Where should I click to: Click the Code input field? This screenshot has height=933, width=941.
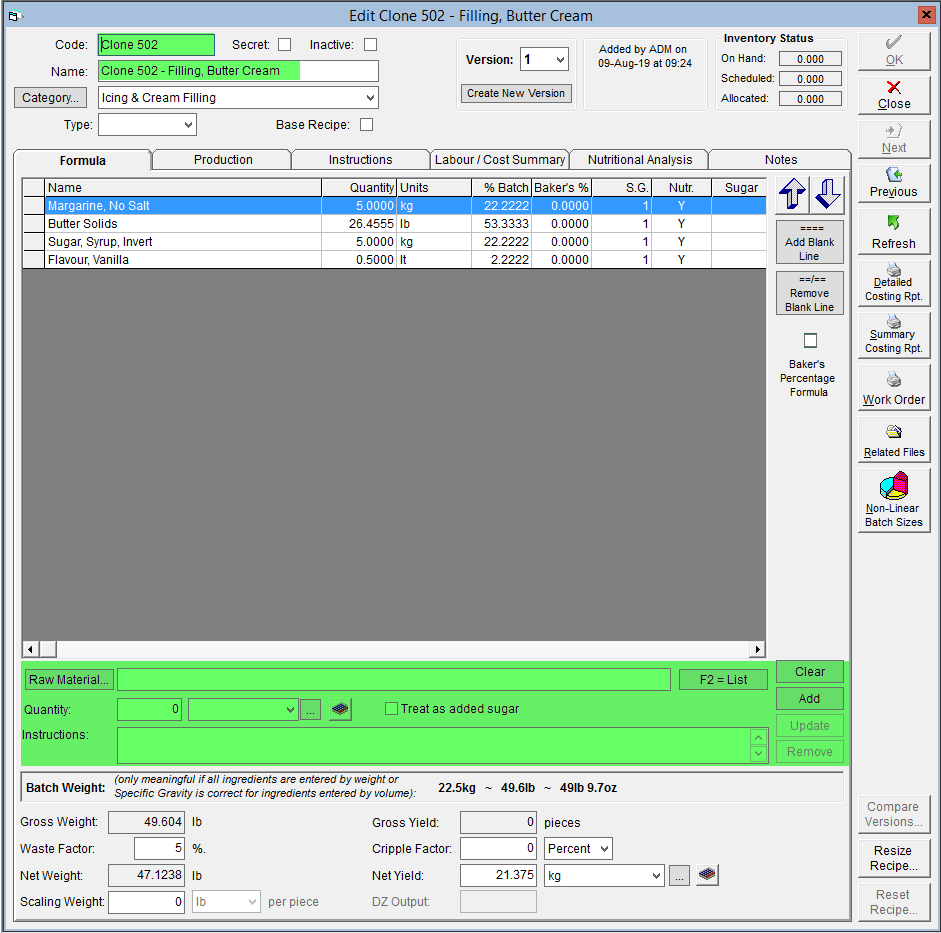coord(156,45)
